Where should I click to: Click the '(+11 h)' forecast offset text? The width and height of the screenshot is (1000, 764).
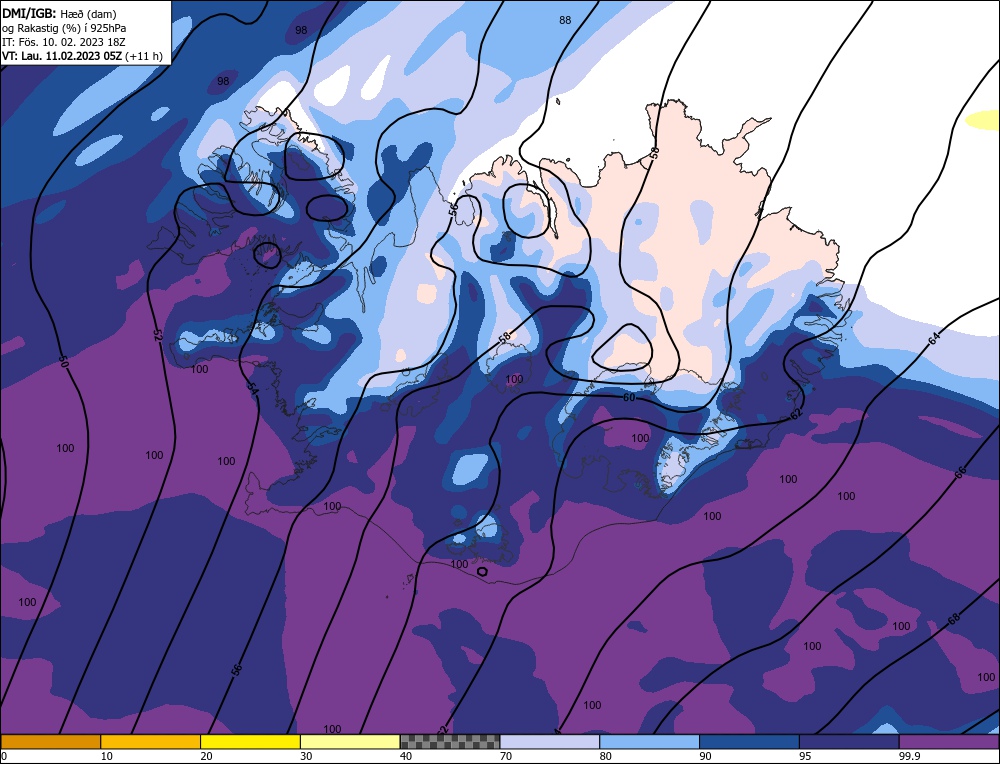coord(145,56)
